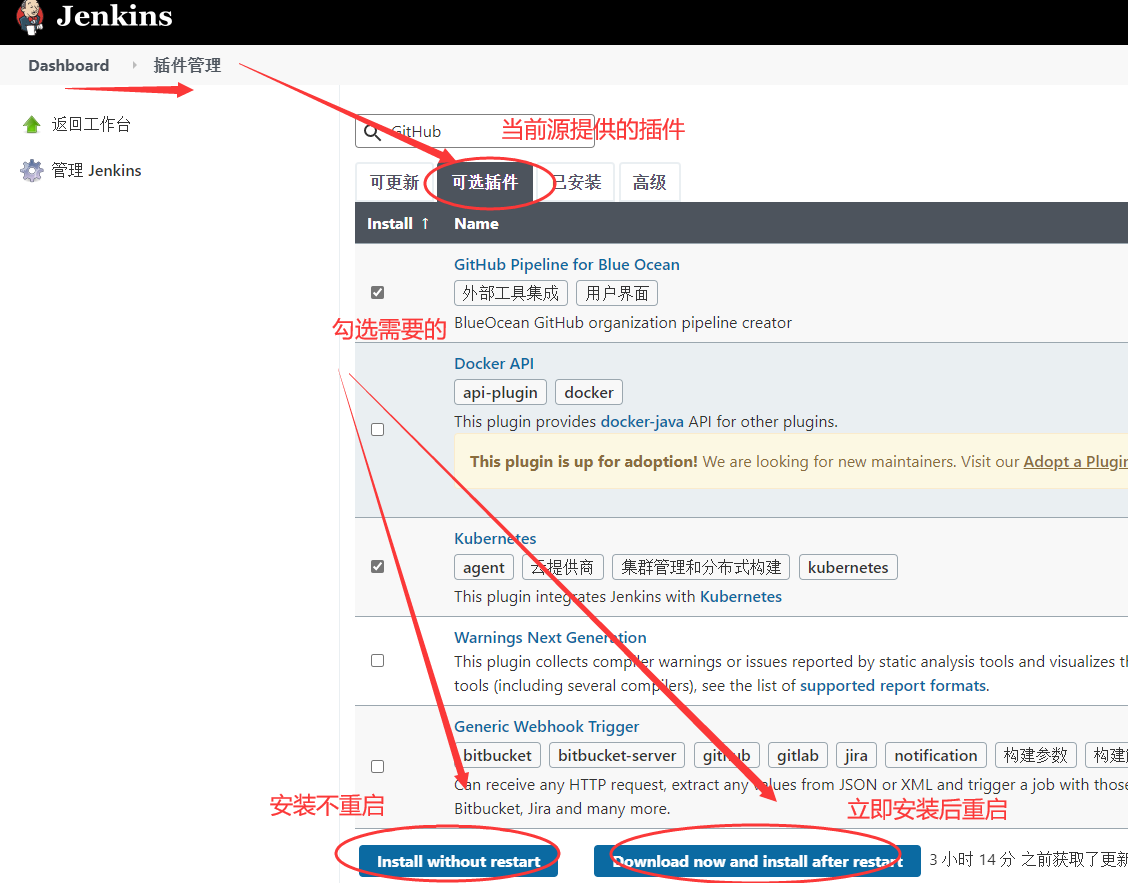Screen dimensions: 1128x883
Task: Click the 管理 Jenkins sidebar link
Action: coord(96,171)
